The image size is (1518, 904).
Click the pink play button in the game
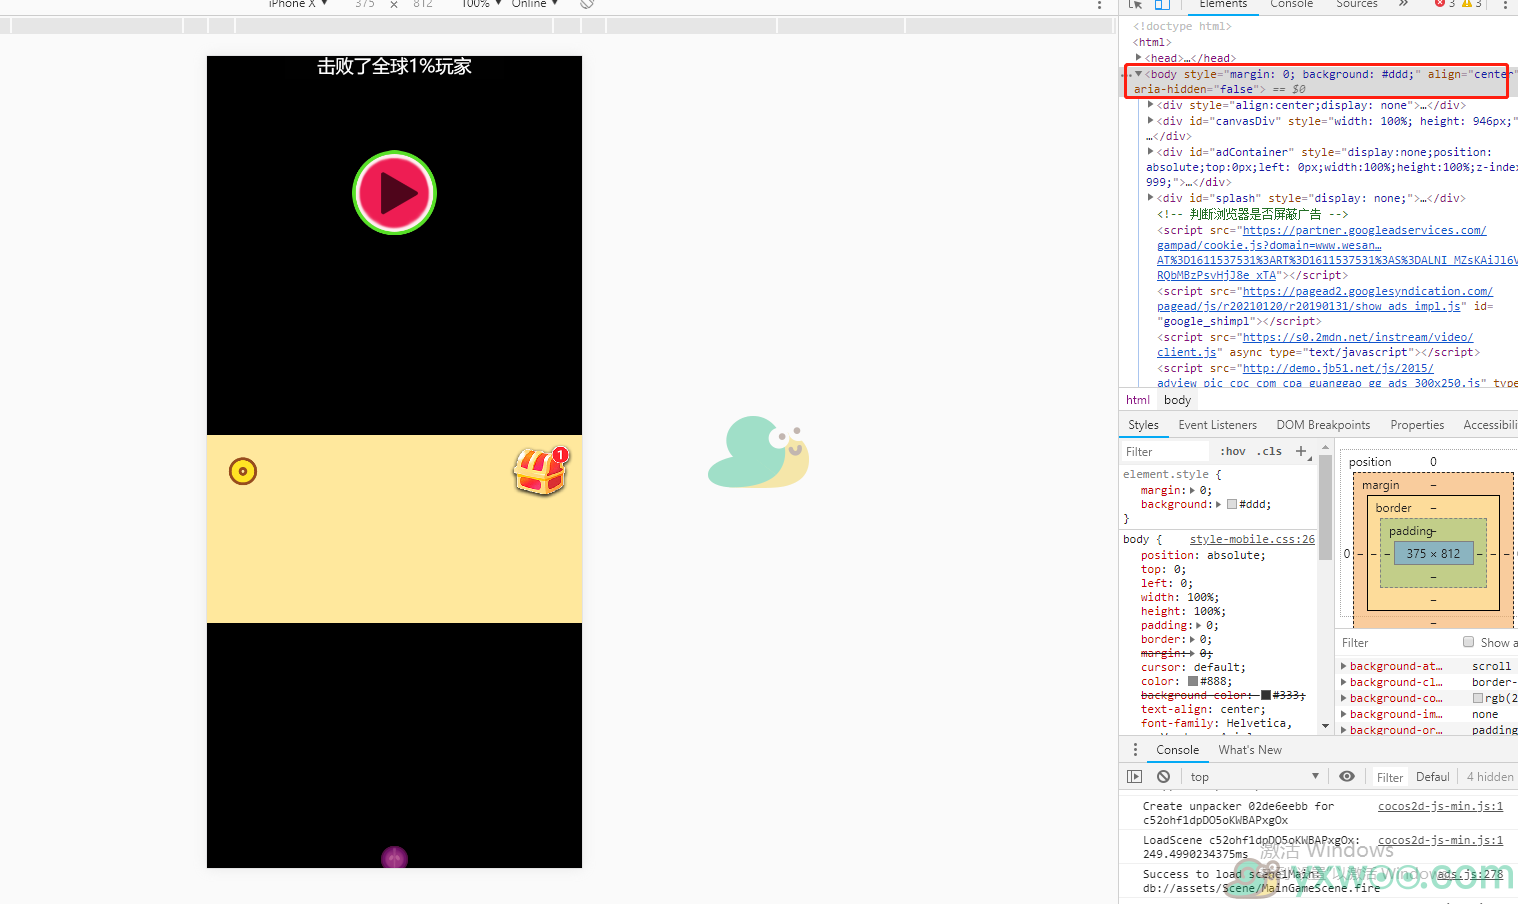[x=394, y=193]
